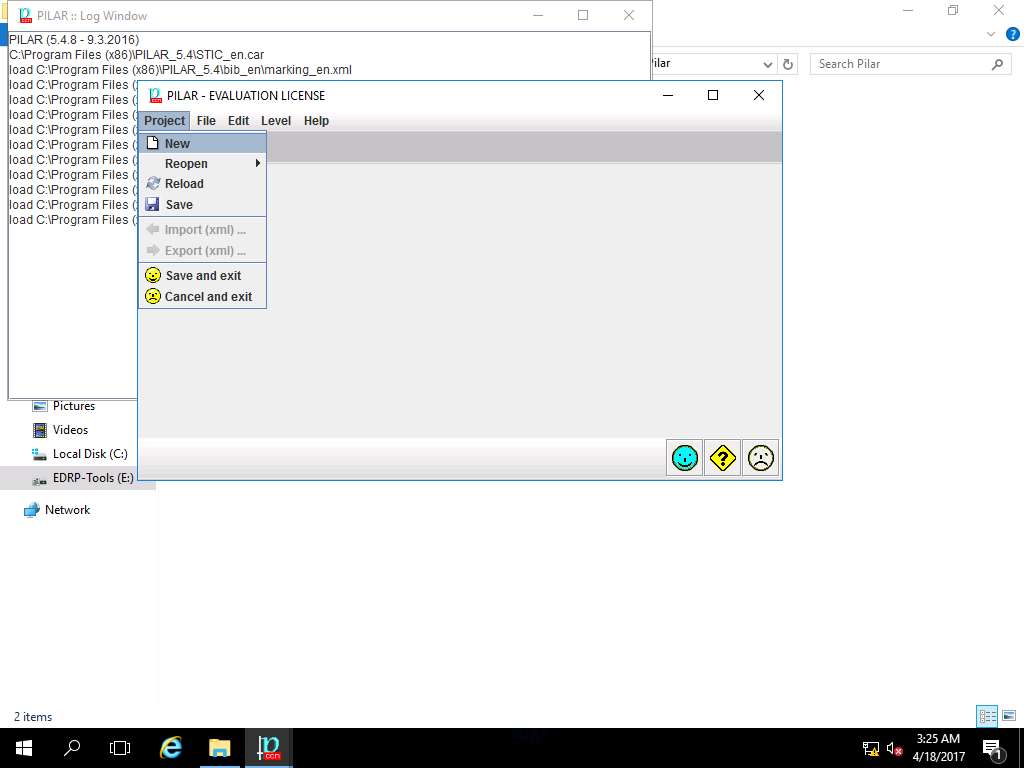
Task: Open the Edit menu
Action: pos(238,121)
